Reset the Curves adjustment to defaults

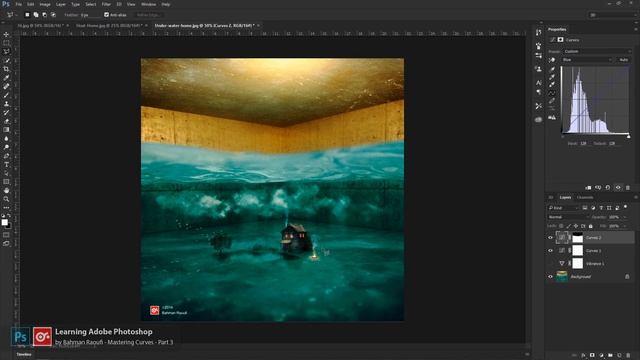point(608,188)
